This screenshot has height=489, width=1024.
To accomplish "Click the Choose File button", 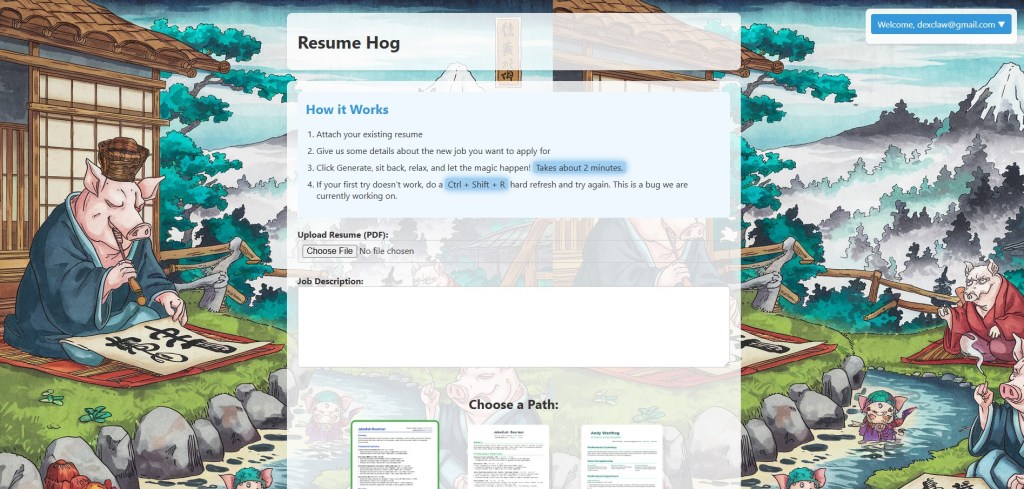I will [329, 251].
